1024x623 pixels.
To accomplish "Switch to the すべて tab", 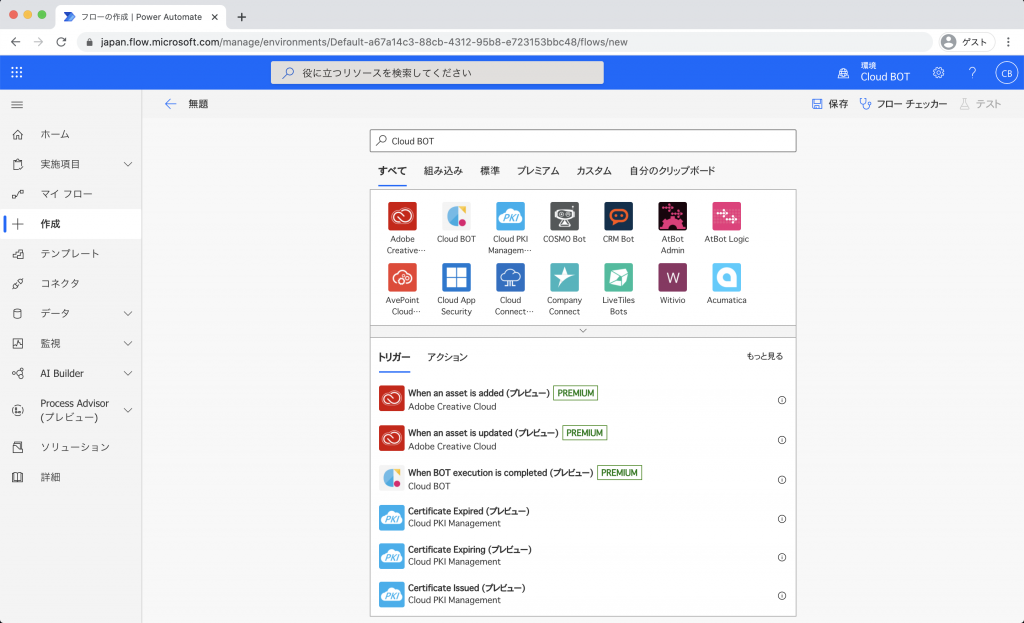I will [x=392, y=171].
